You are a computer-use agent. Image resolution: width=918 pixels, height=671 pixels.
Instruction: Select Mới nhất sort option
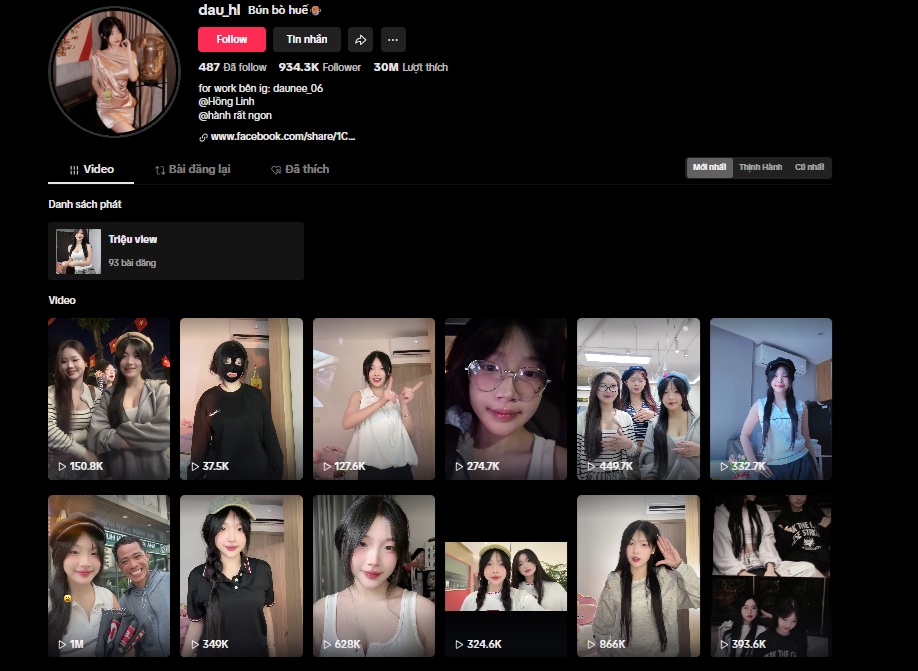pos(709,168)
